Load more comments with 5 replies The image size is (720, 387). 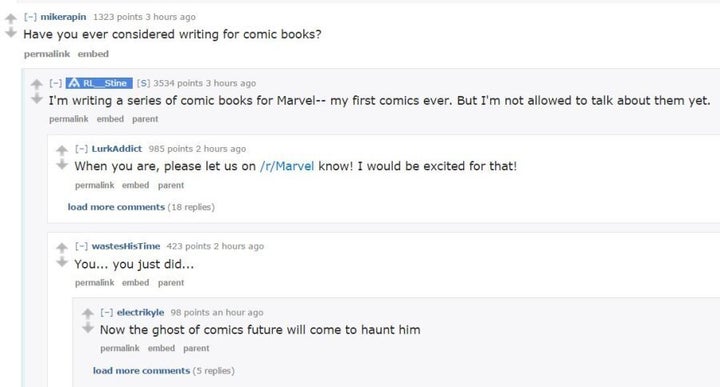[163, 370]
